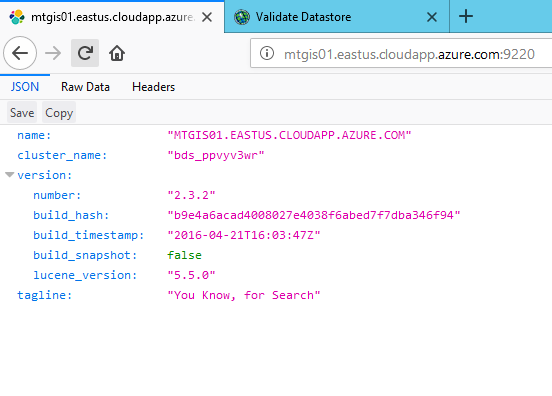Viewport: 552px width, 396px height.
Task: Click the false value of build_snapshot
Action: (x=184, y=255)
